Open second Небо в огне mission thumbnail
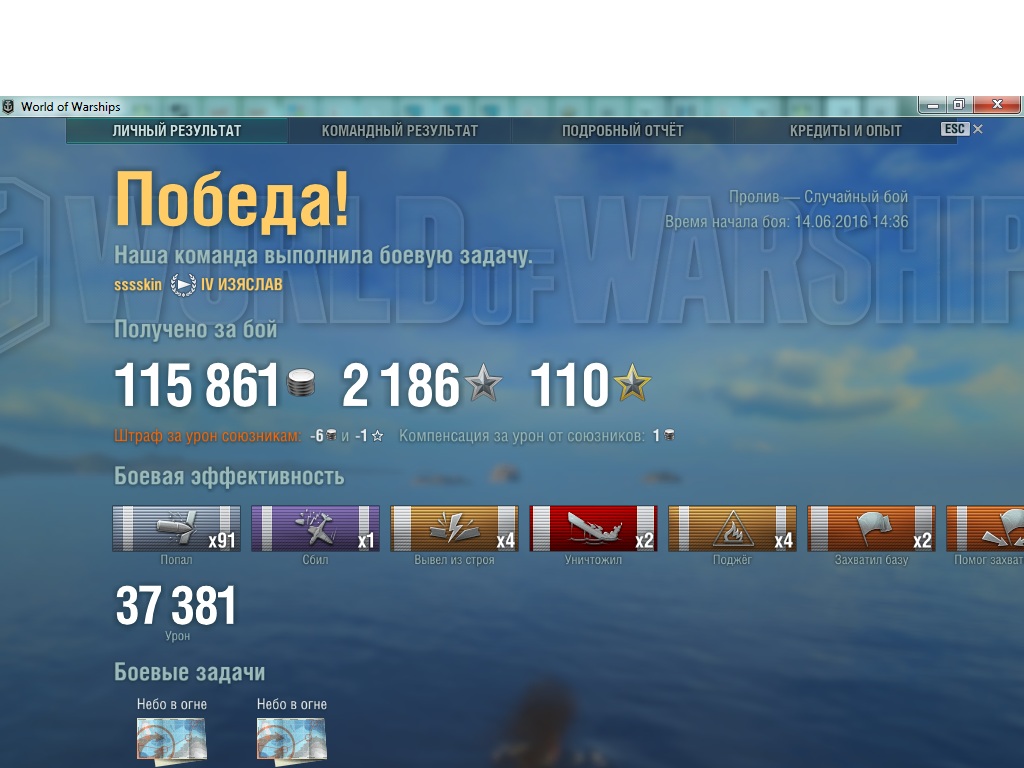1024x768 pixels. (291, 741)
